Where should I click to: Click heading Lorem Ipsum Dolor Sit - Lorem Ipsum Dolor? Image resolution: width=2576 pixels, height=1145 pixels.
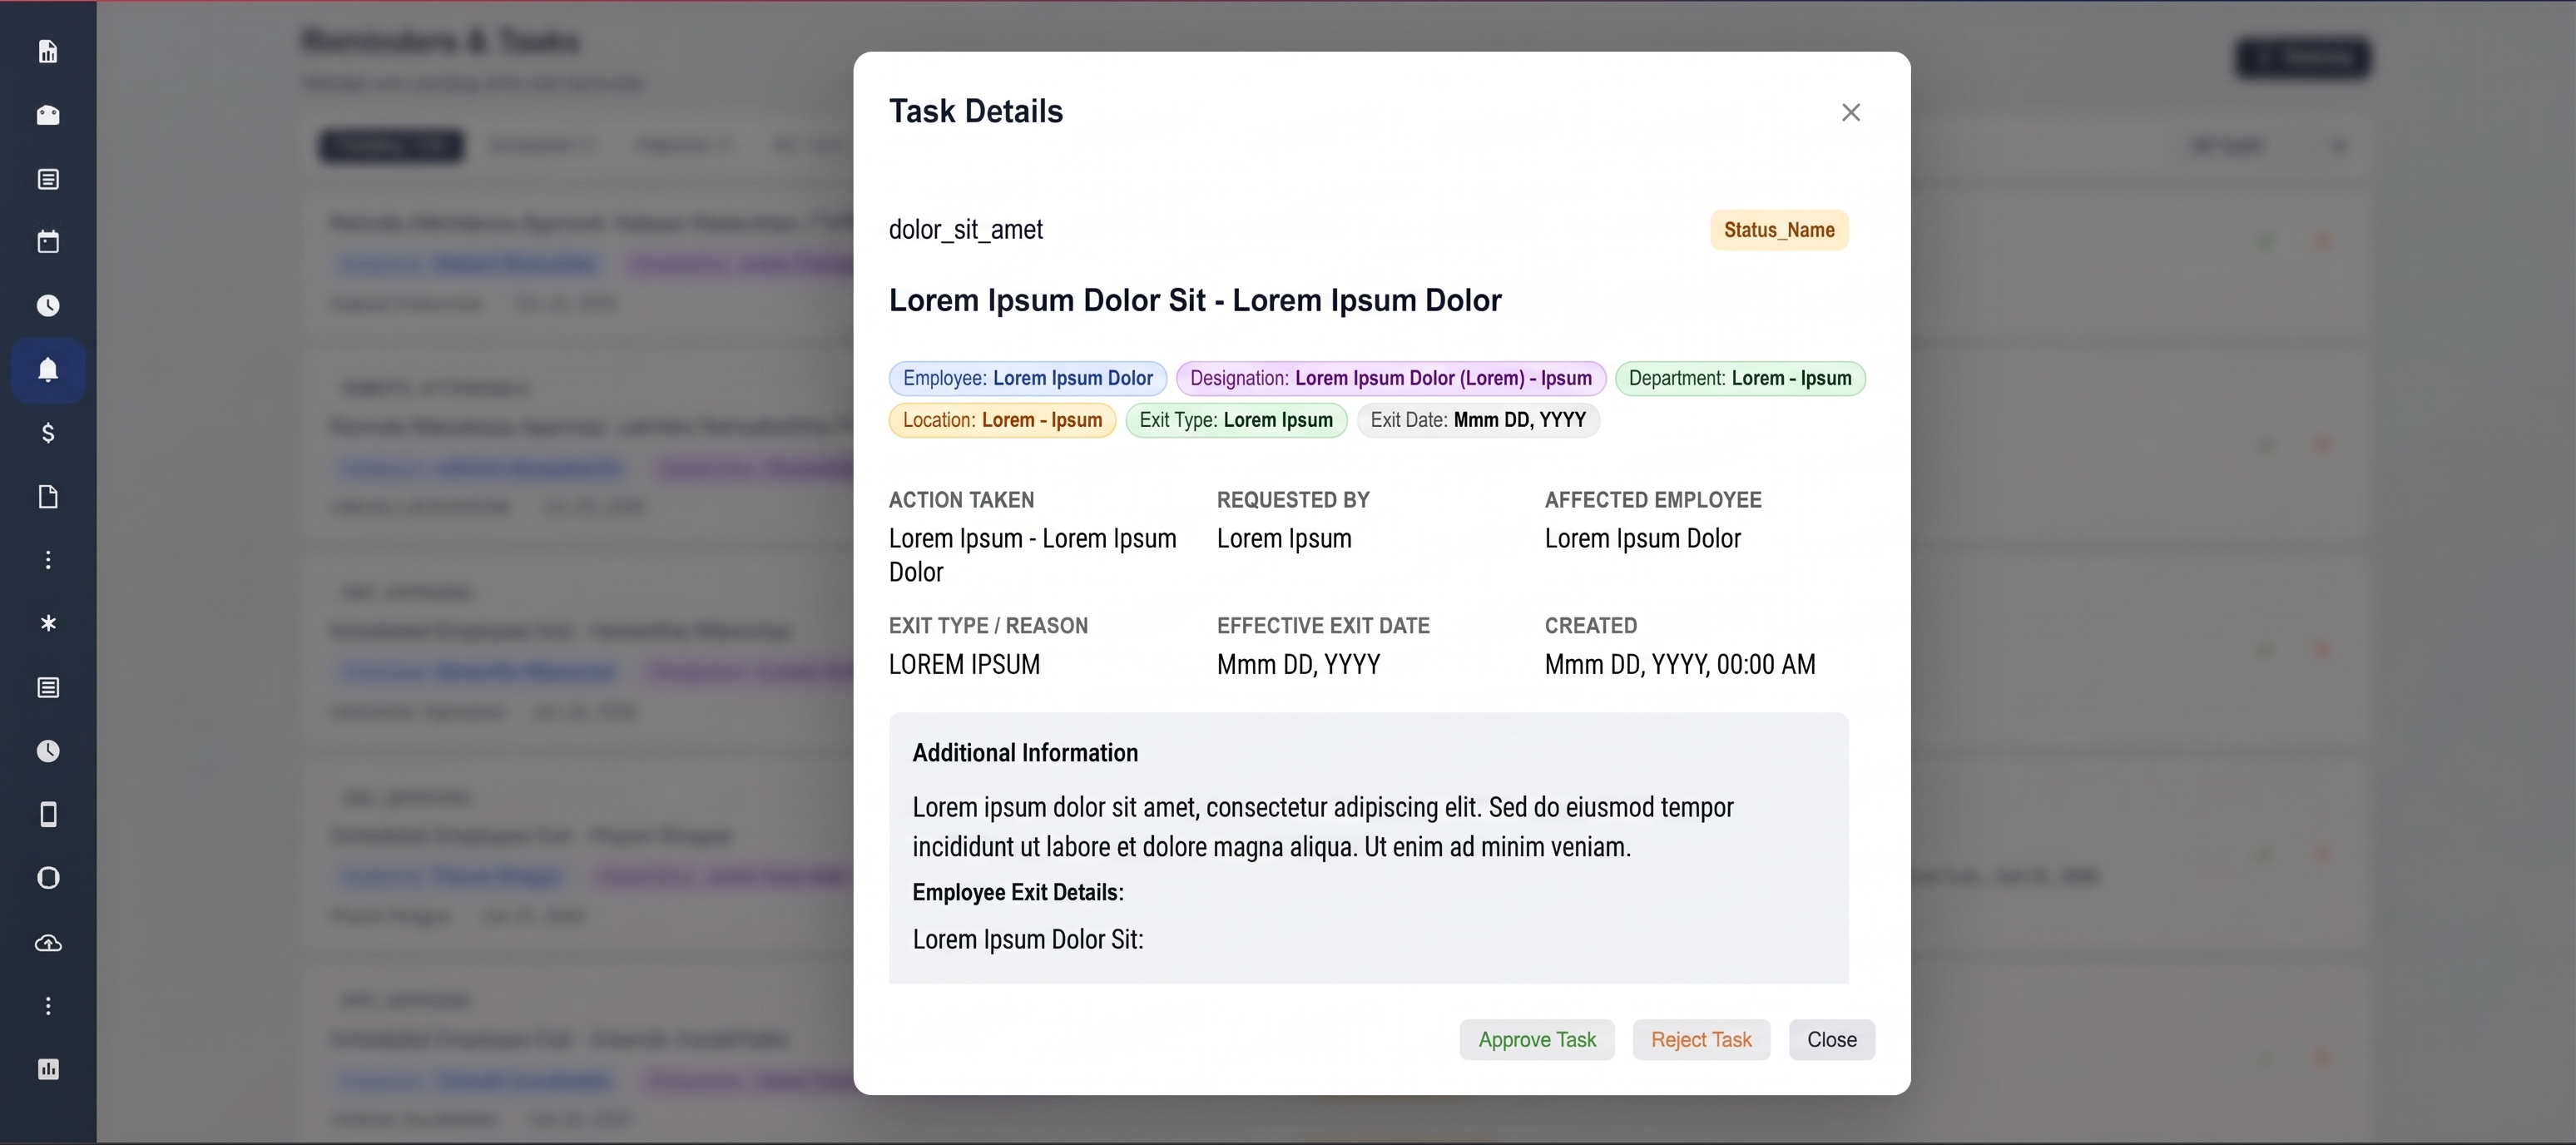click(1195, 300)
